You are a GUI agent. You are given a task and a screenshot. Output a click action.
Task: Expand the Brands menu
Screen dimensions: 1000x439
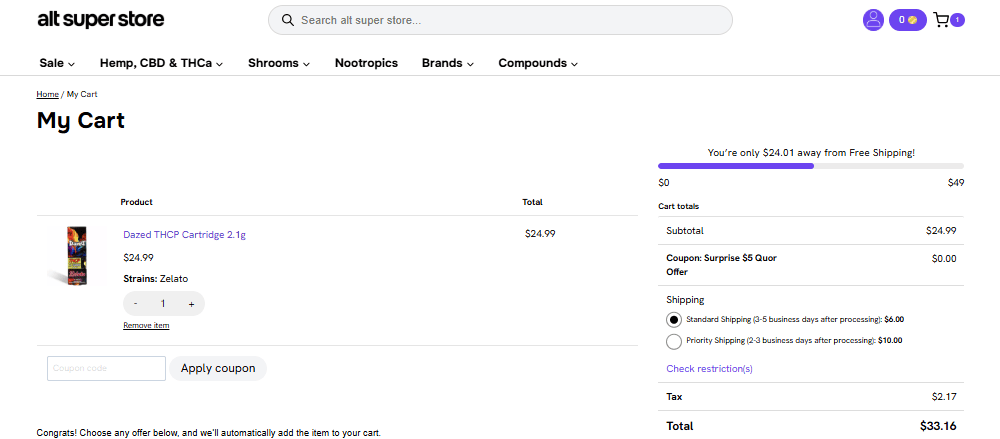click(448, 63)
